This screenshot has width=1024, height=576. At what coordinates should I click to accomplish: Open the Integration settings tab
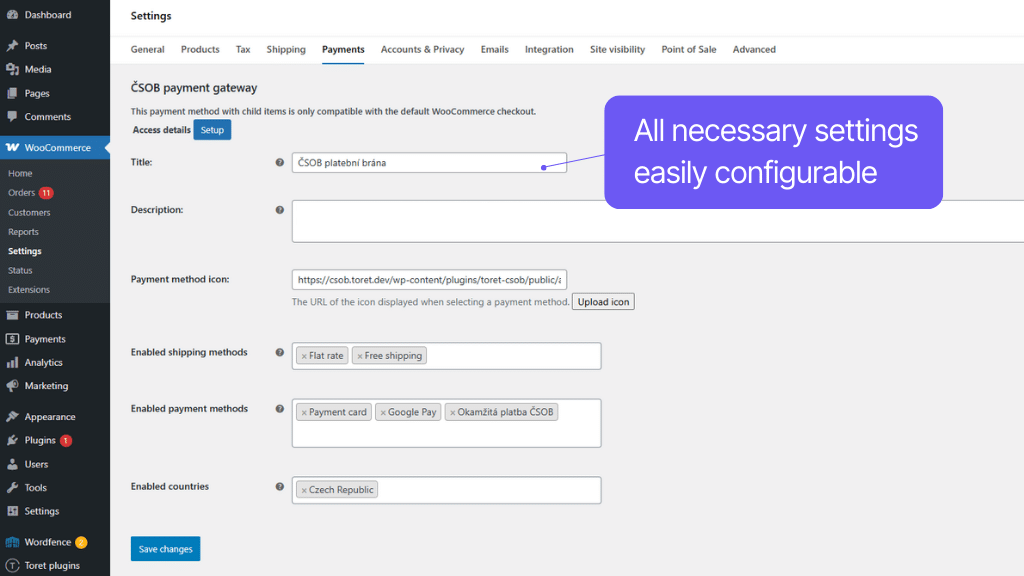(549, 50)
